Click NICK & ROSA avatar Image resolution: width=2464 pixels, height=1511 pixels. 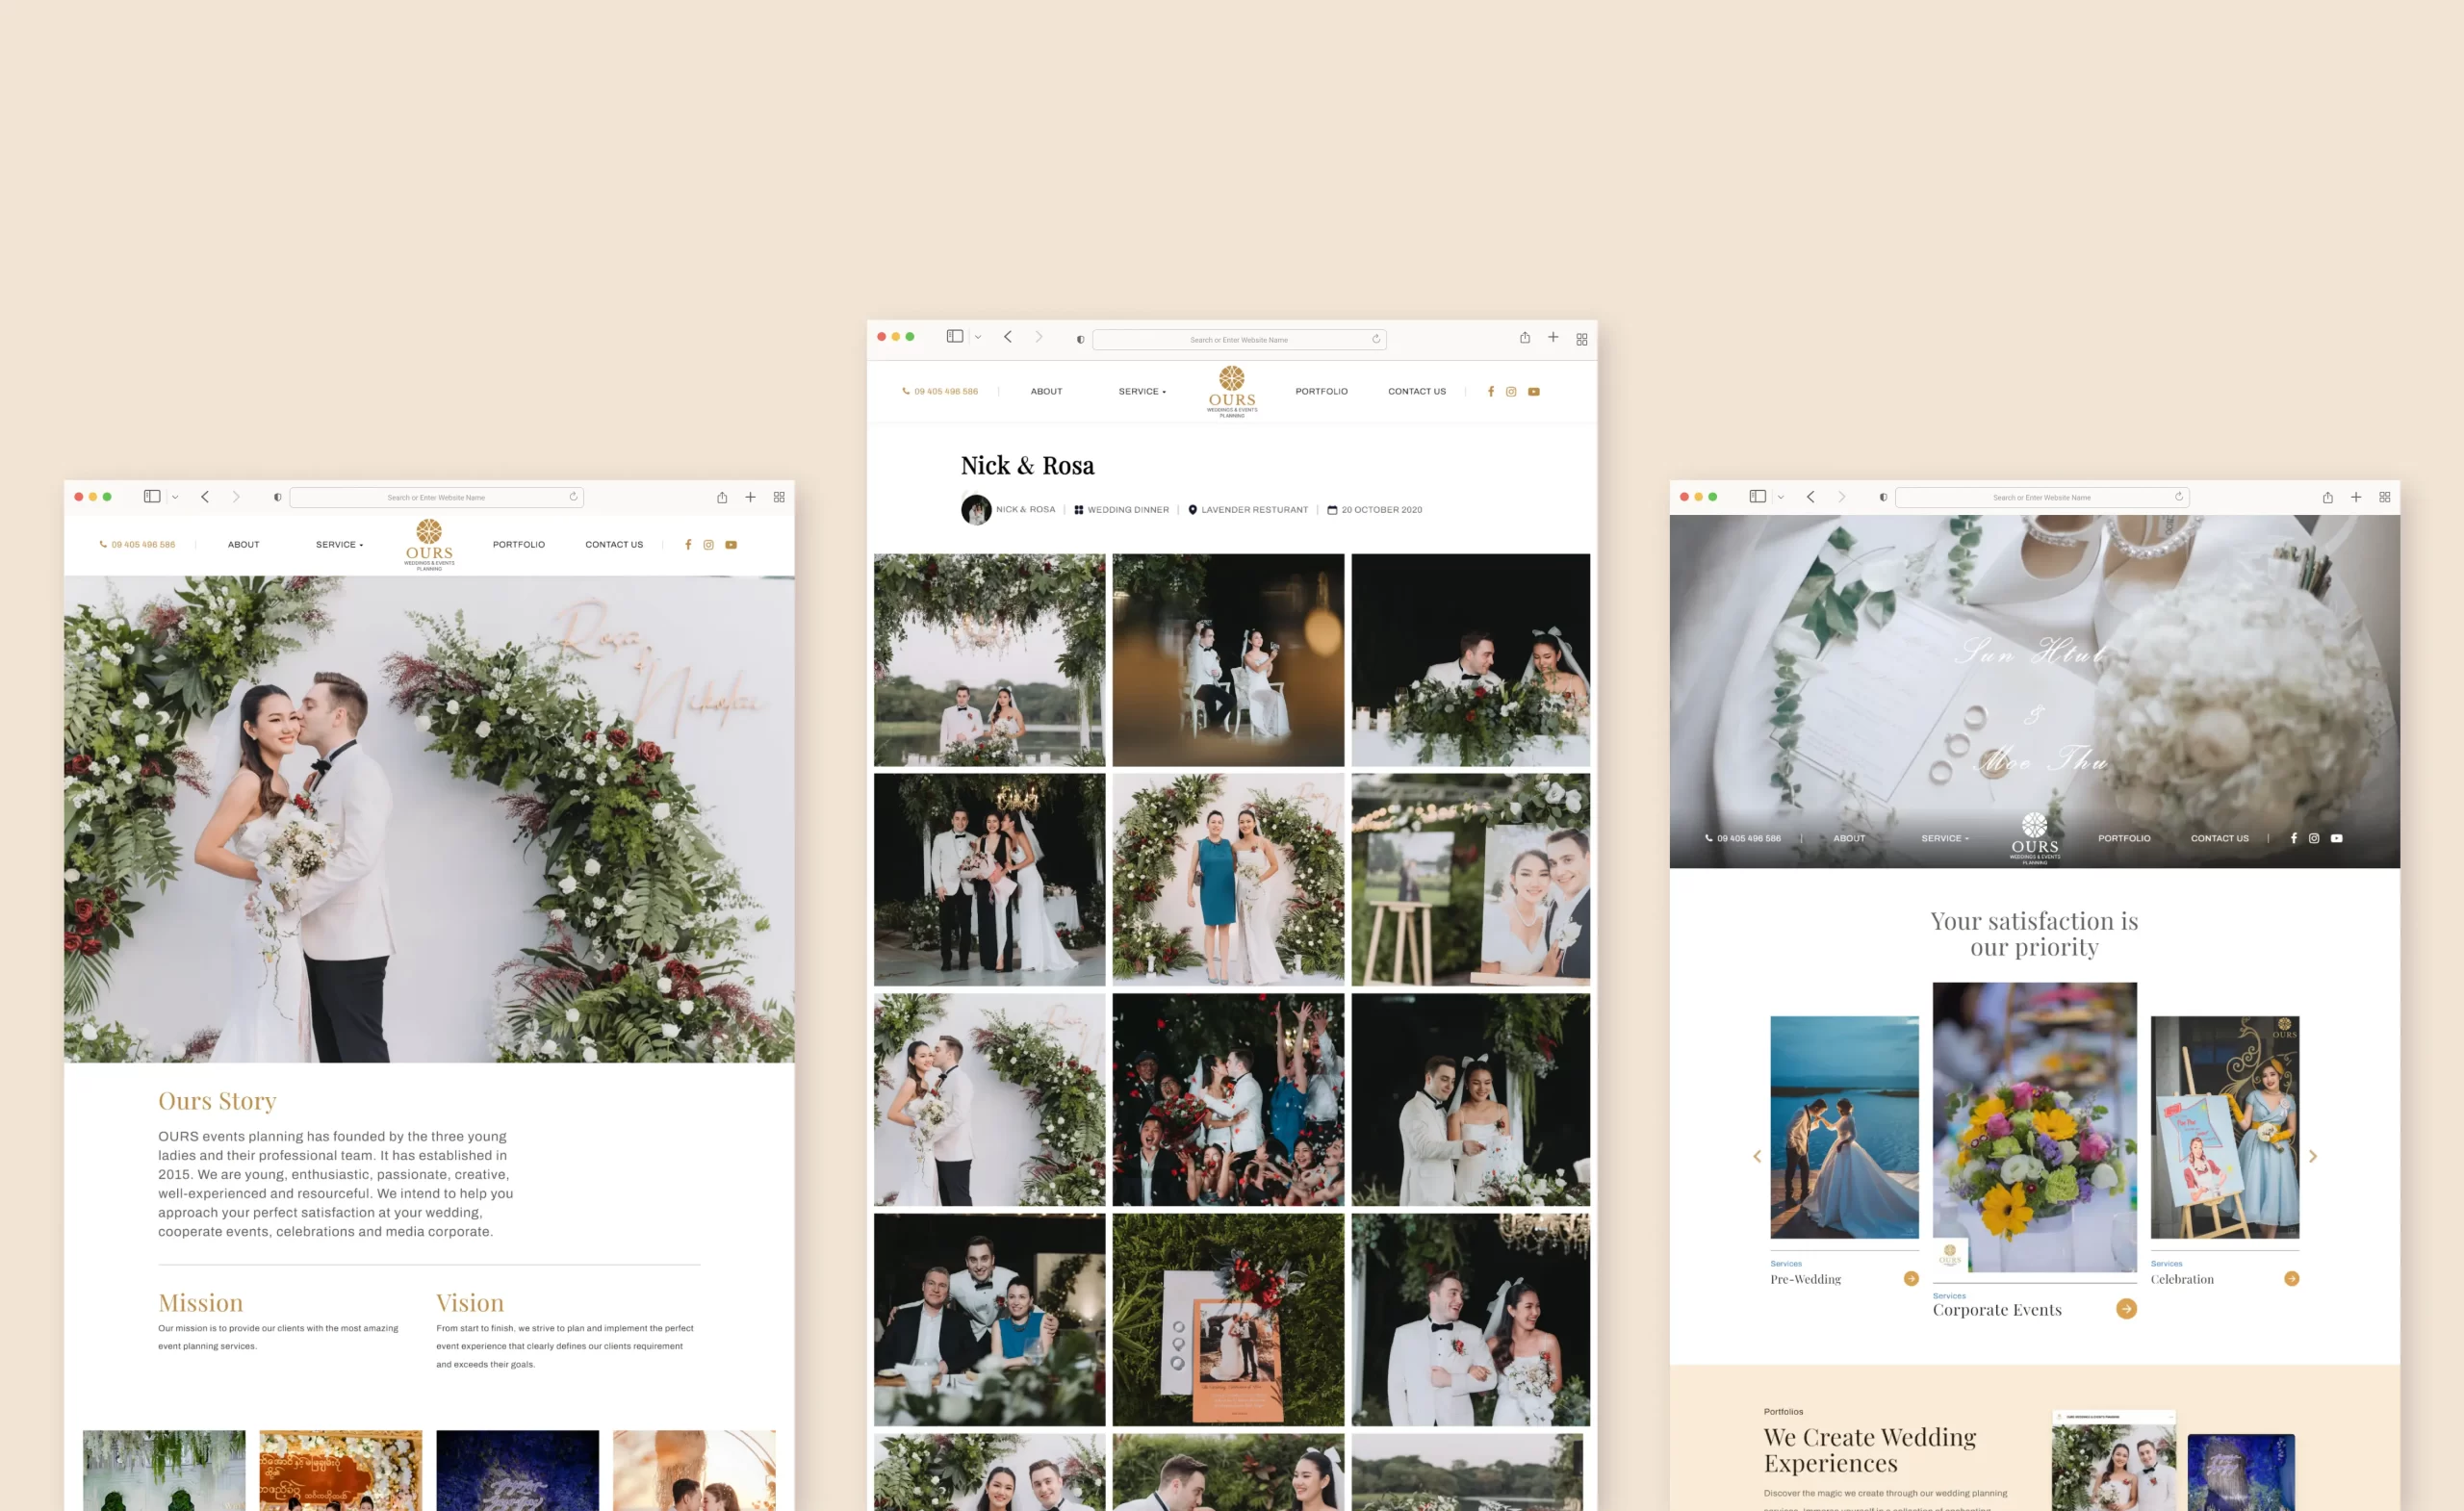click(976, 510)
